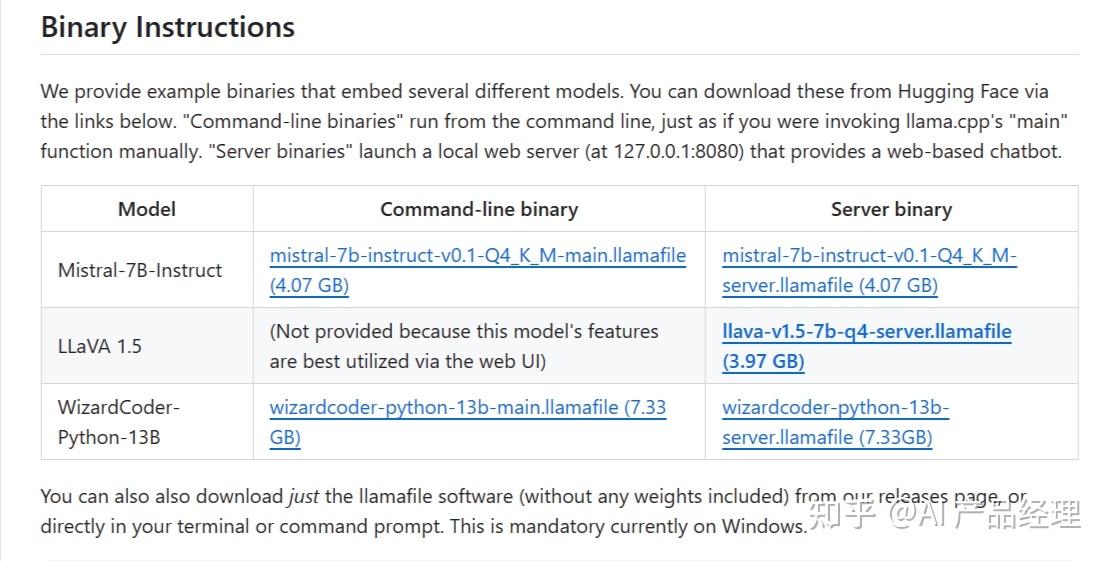This screenshot has width=1110, height=561.
Task: Click the Binary Instructions heading
Action: (x=168, y=27)
